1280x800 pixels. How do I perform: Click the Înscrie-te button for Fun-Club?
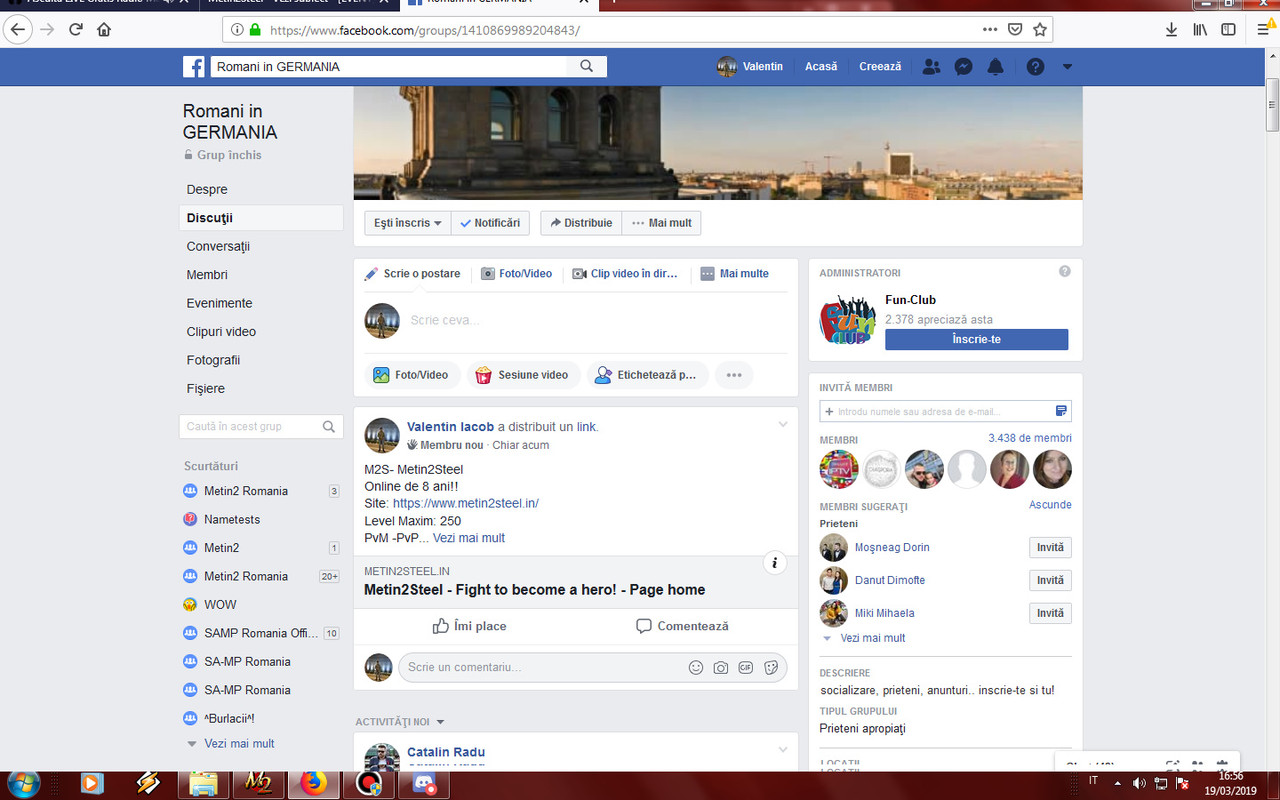[x=976, y=339]
